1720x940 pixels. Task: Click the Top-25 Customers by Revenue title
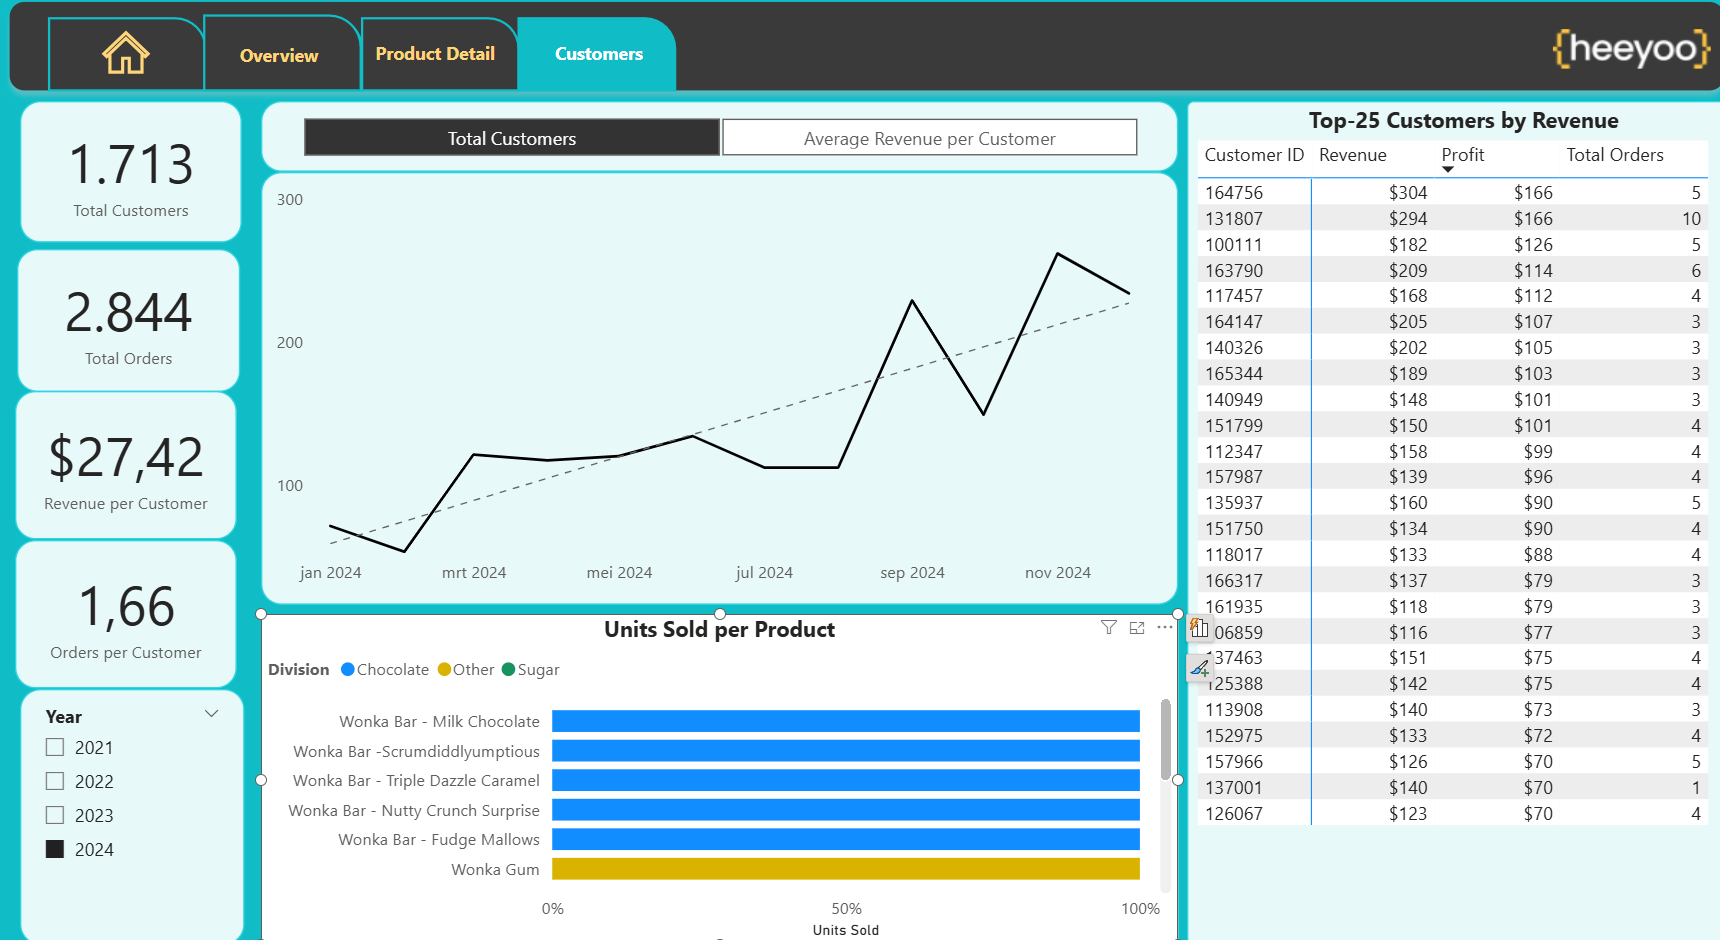[1463, 121]
